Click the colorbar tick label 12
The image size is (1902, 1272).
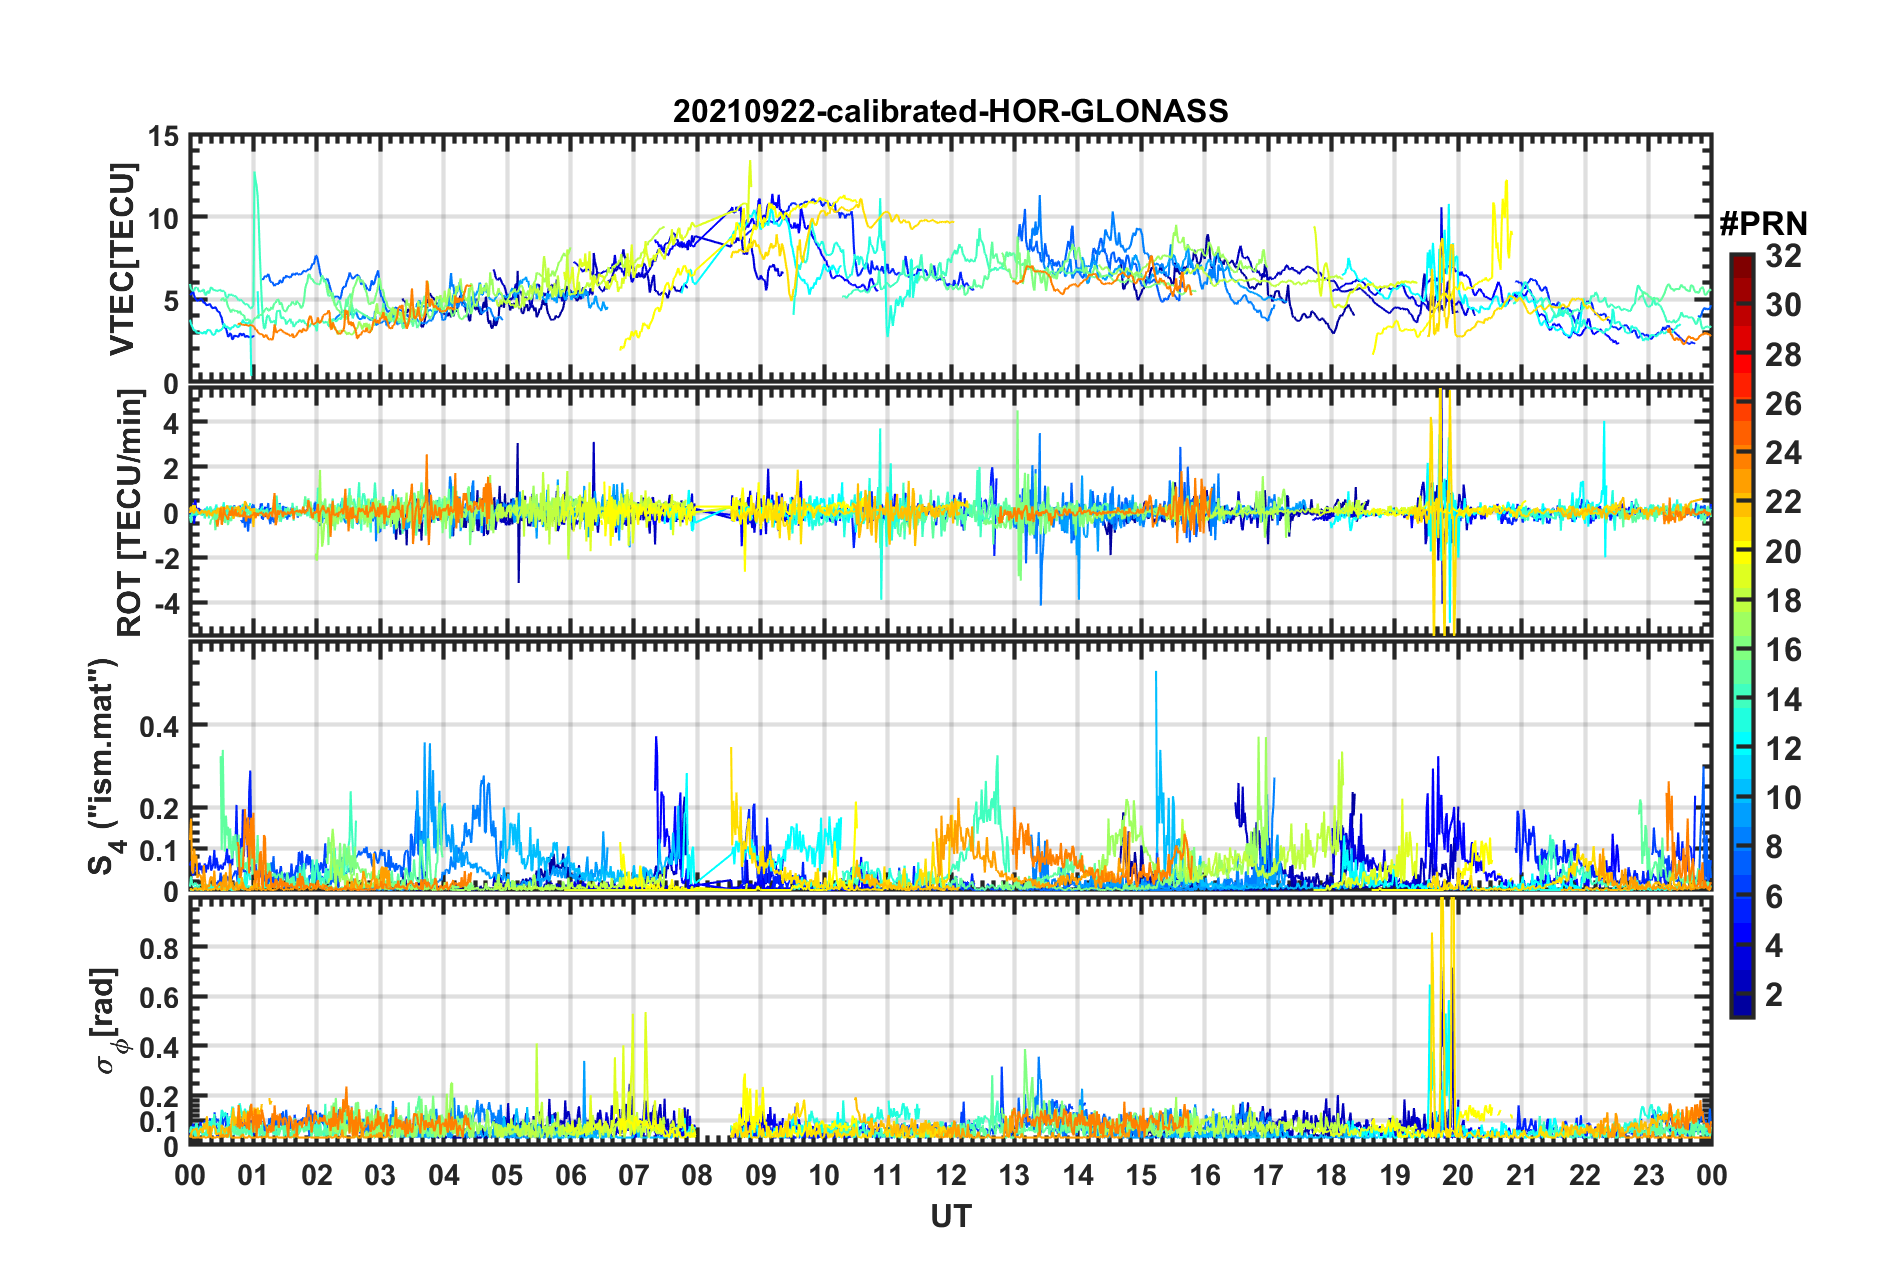(1783, 749)
